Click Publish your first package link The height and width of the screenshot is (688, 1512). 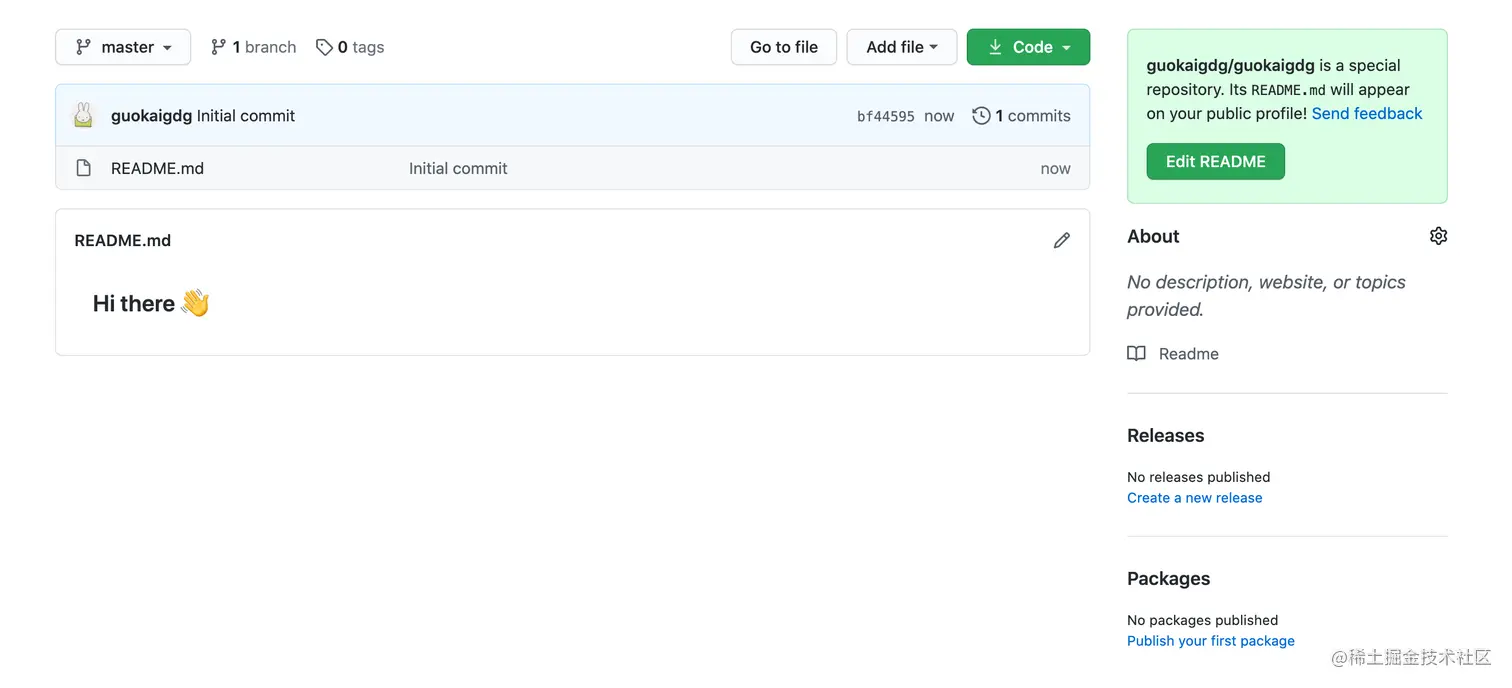tap(1211, 641)
